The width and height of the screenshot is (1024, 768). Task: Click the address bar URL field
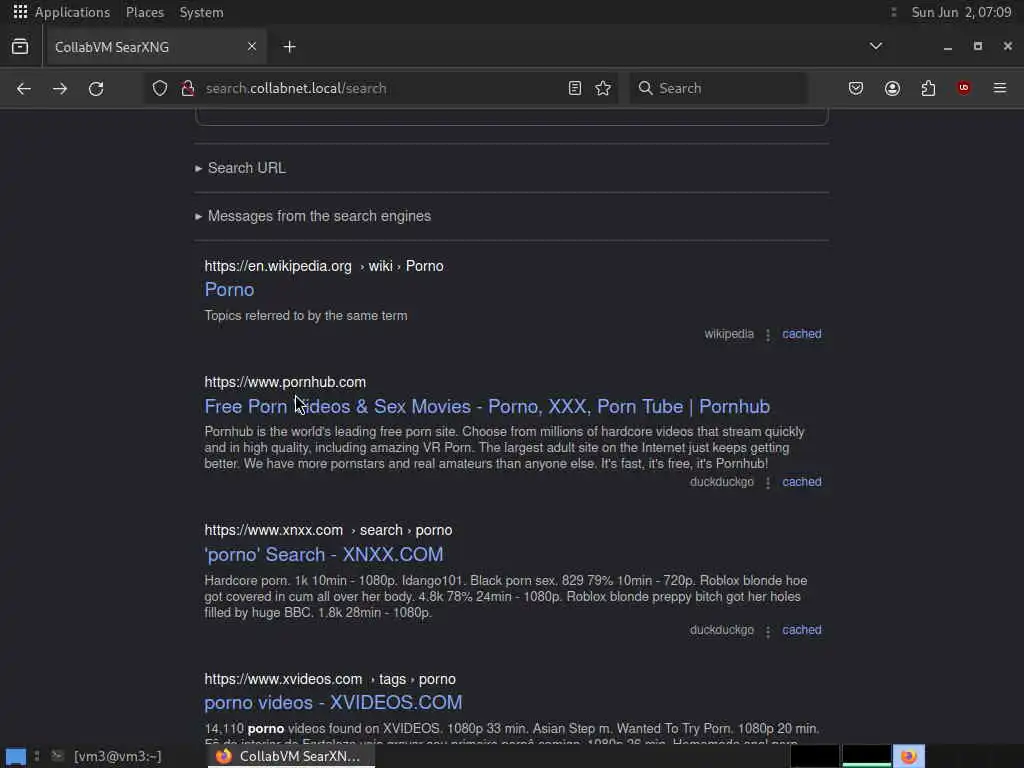(379, 88)
